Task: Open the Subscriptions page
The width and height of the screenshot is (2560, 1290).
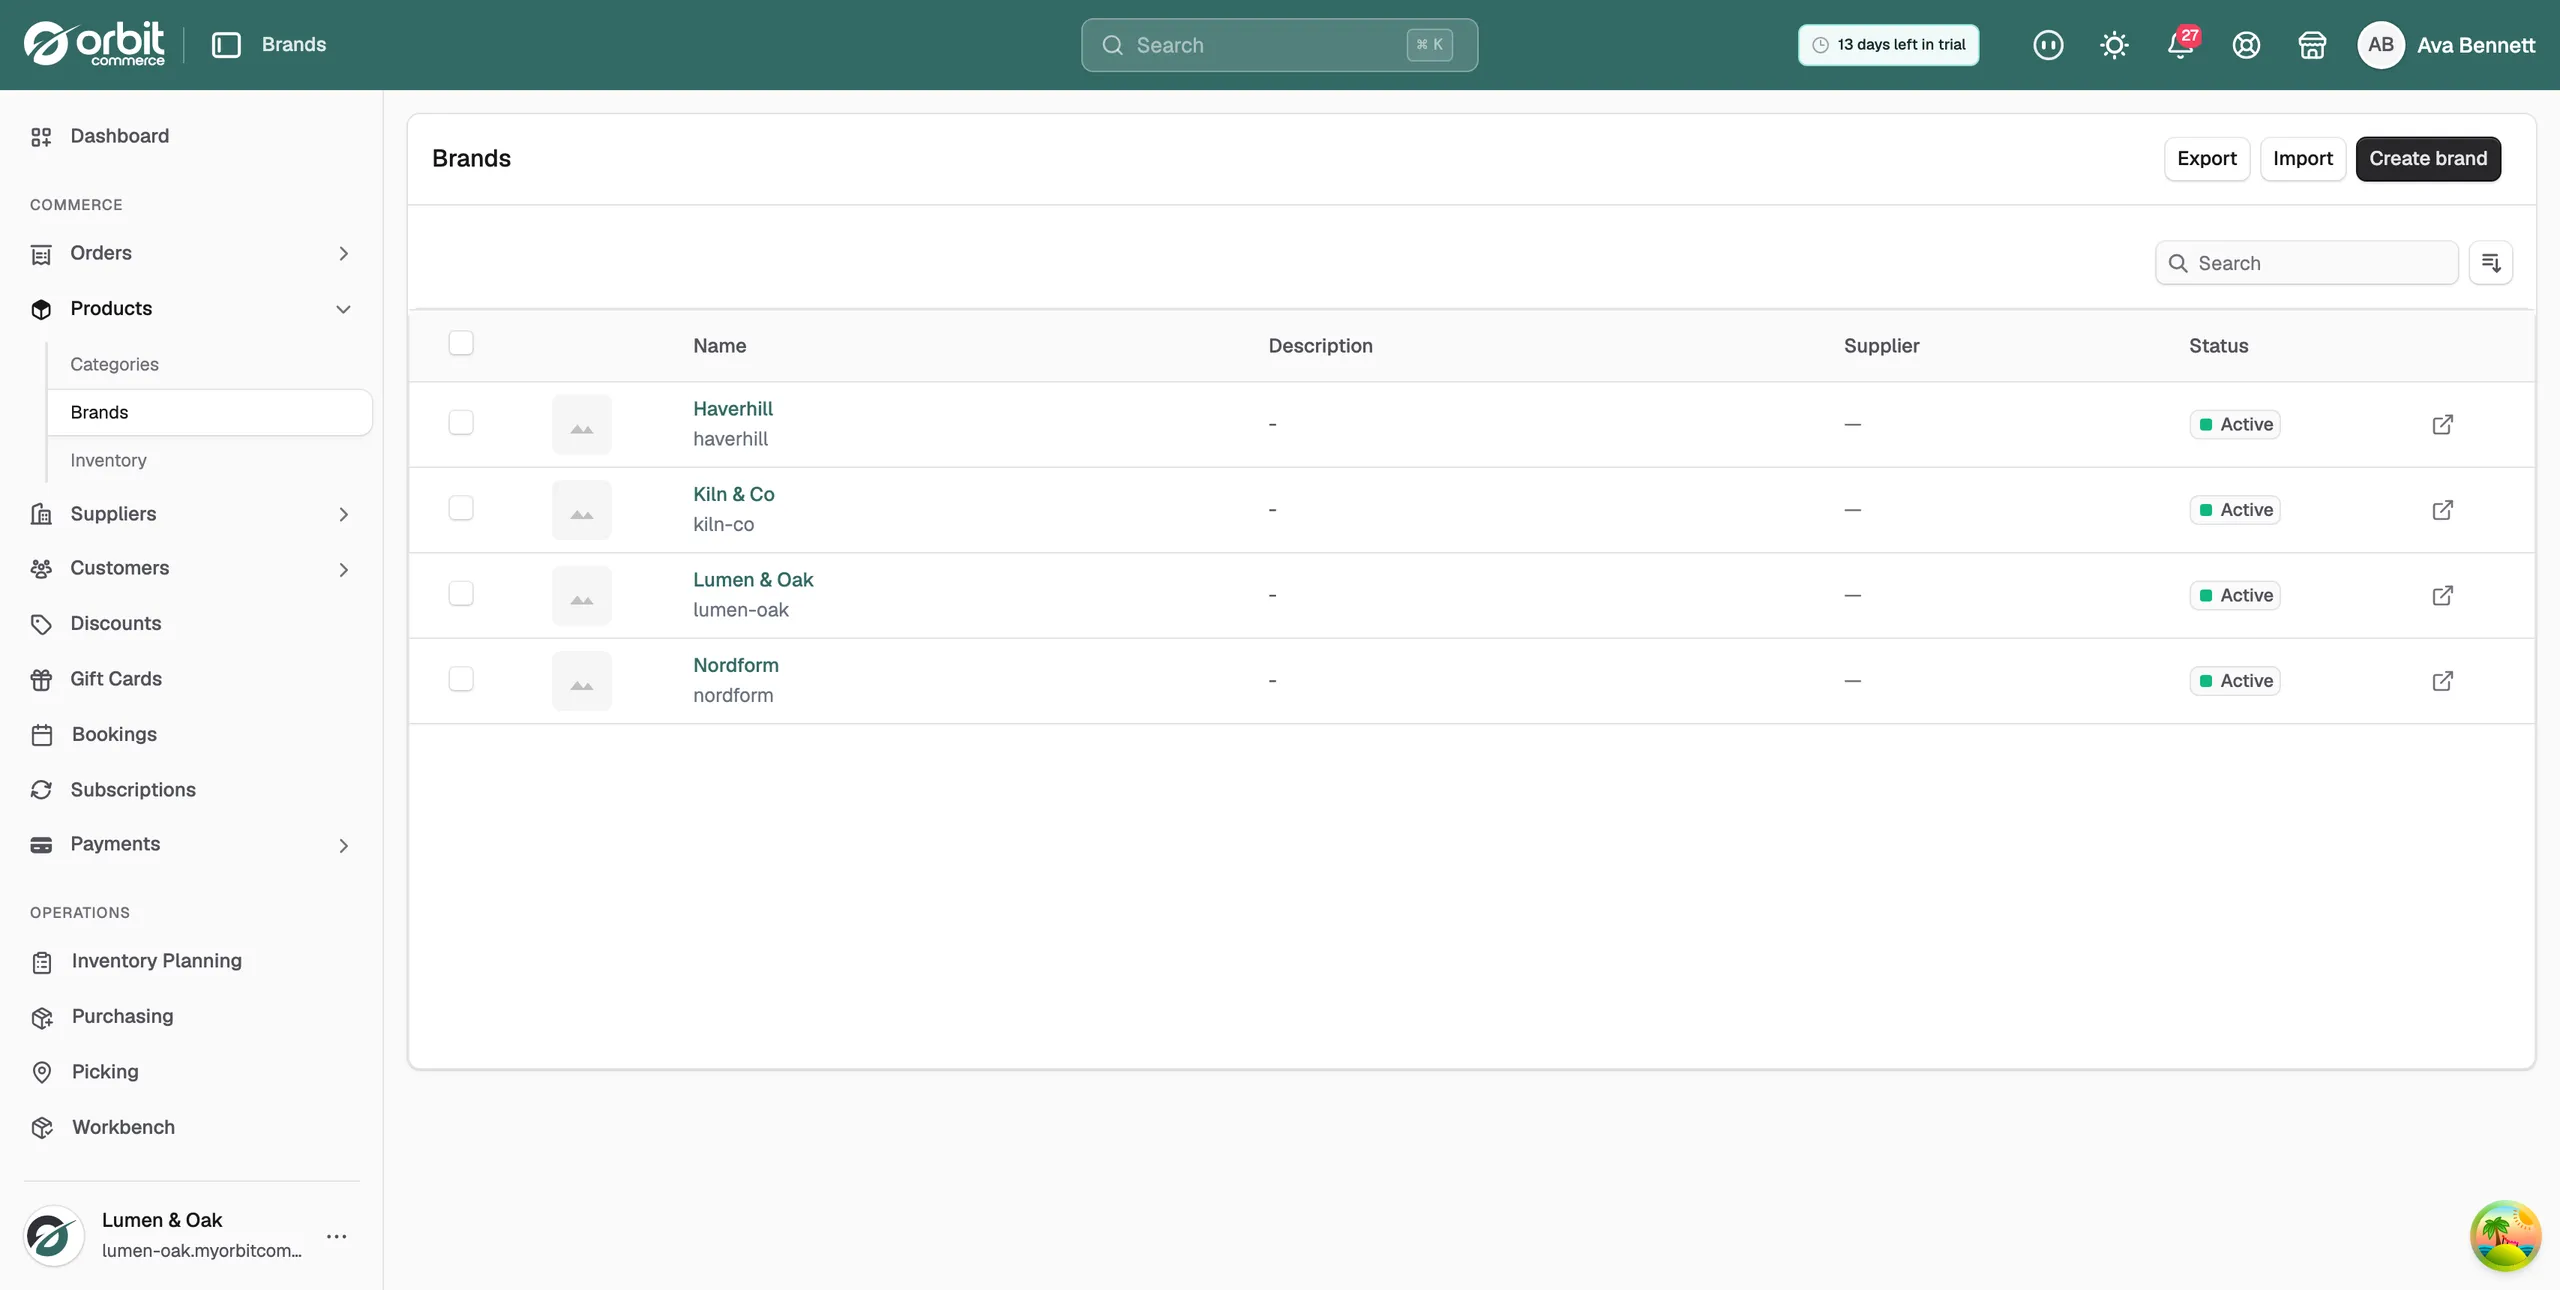Action: point(133,790)
